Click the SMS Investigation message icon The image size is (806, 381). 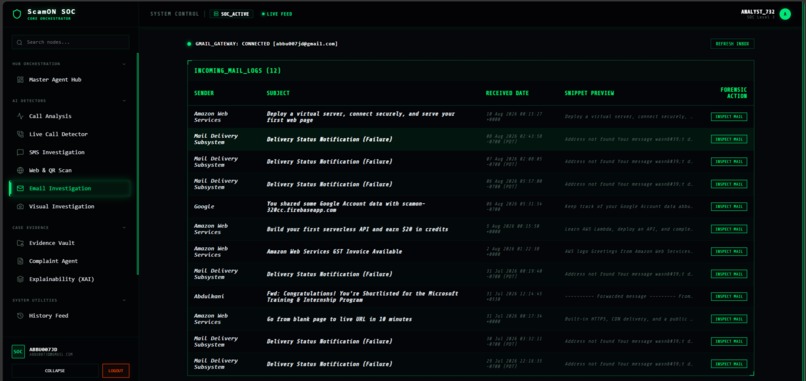click(x=20, y=152)
